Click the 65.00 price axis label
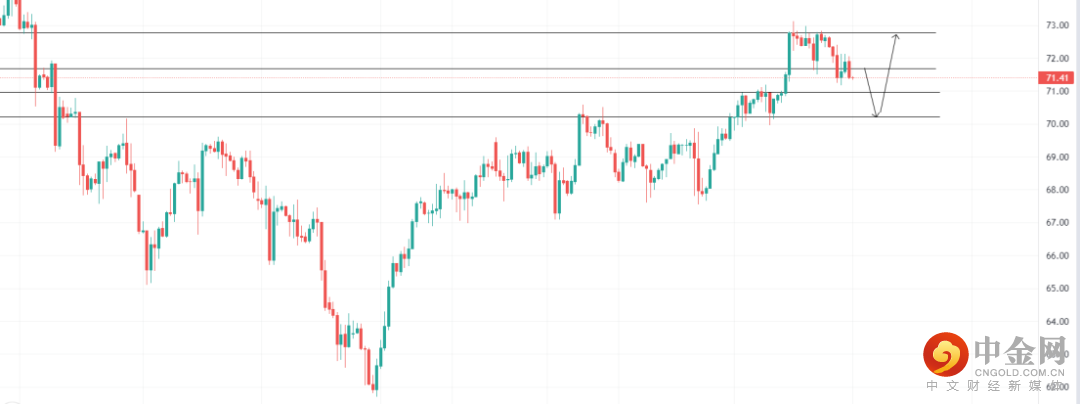1080x404 pixels. coord(1057,289)
